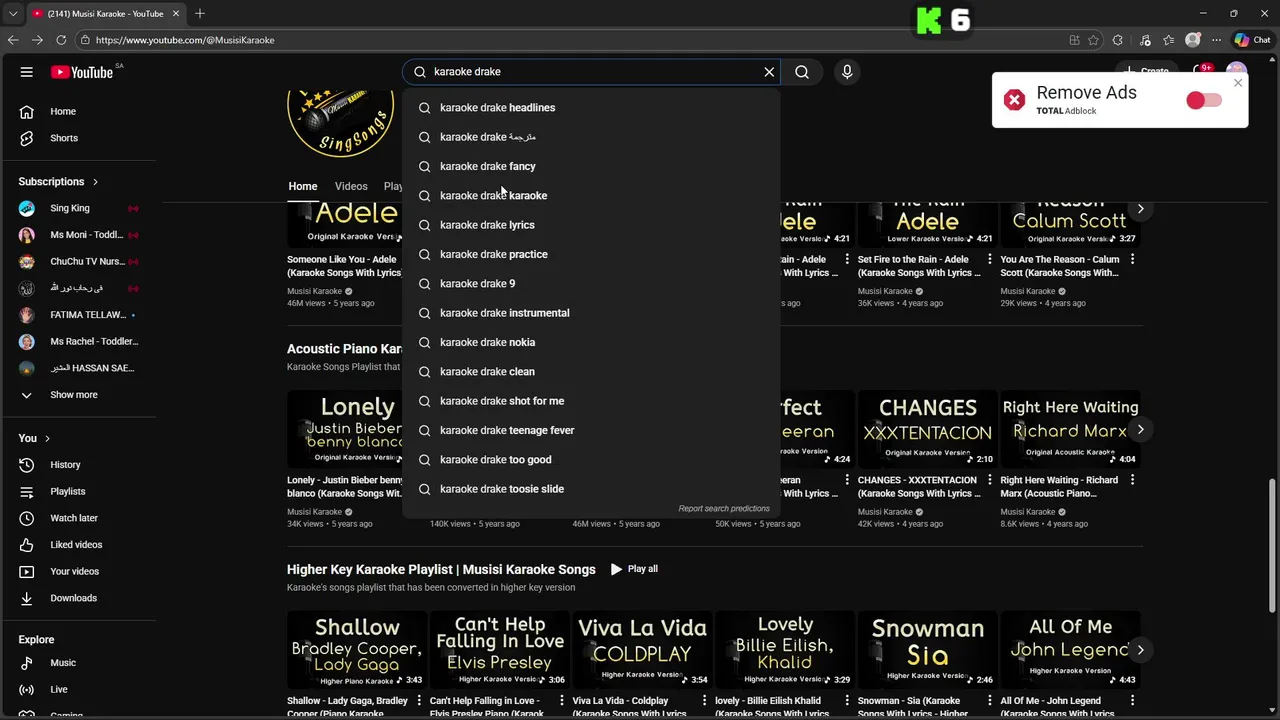Open the YouTube hamburger guide menu
1280x720 pixels.
coord(27,72)
